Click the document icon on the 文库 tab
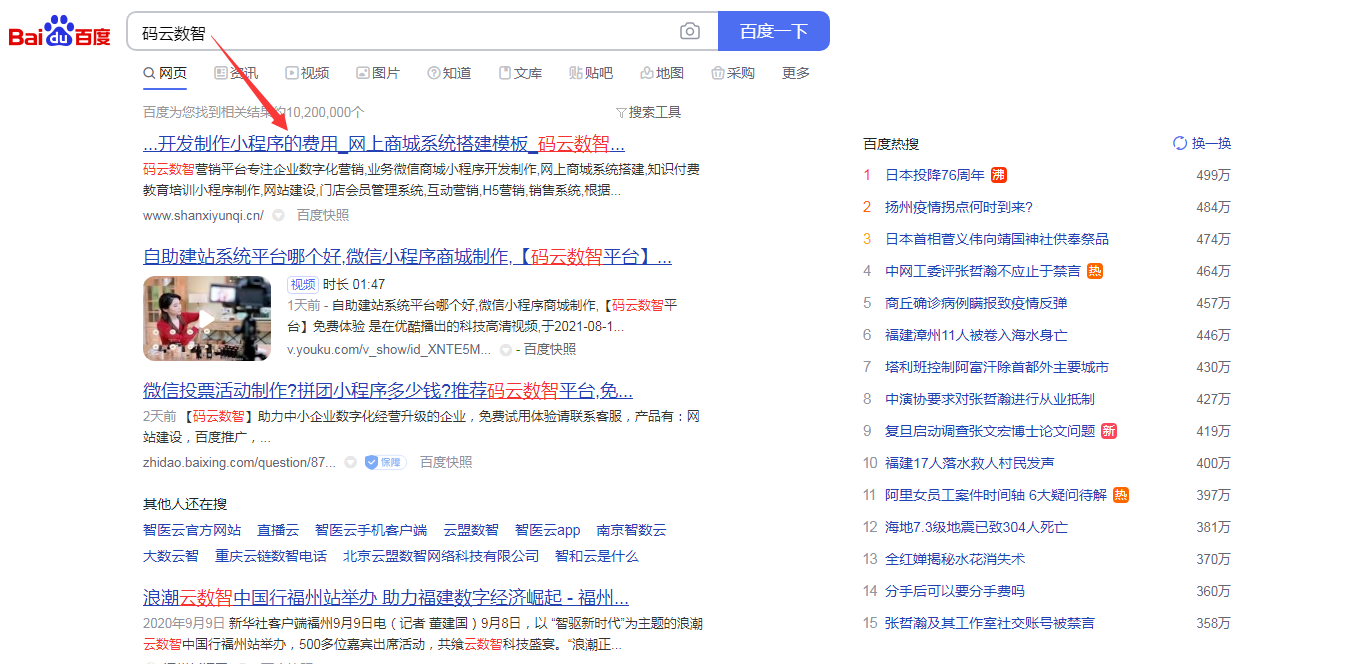1348x664 pixels. pyautogui.click(x=504, y=72)
